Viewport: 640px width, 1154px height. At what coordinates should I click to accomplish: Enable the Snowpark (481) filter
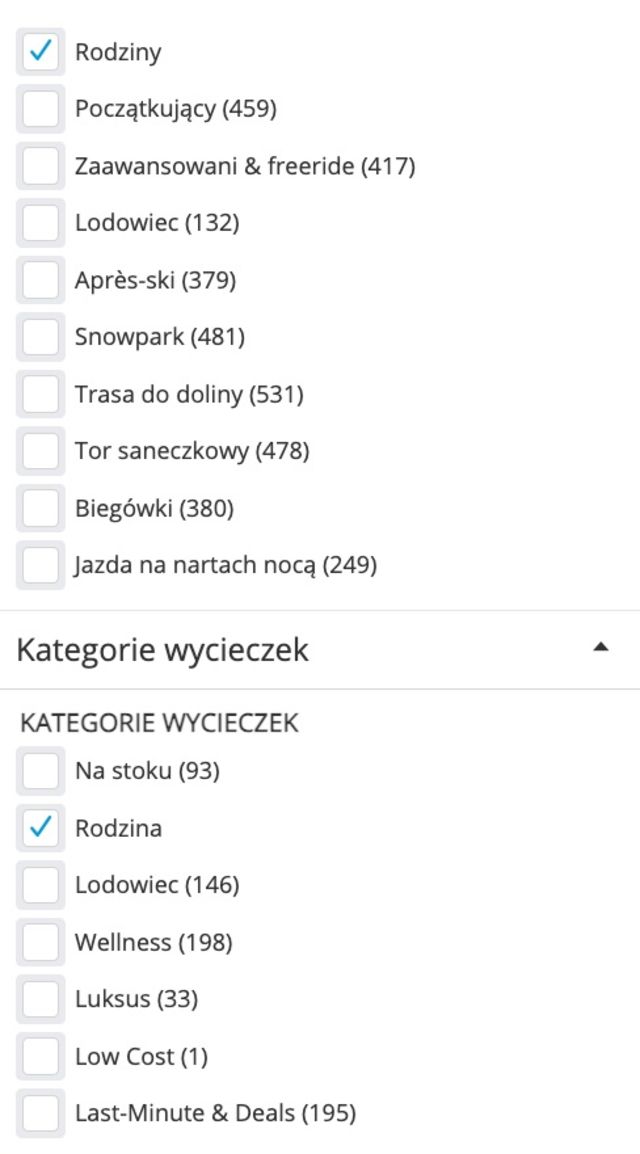[x=40, y=337]
